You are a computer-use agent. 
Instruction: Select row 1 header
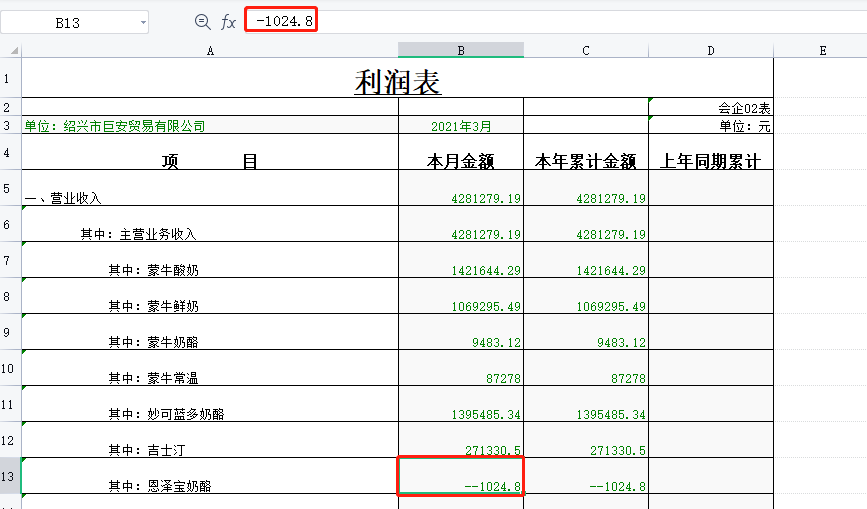(x=11, y=78)
